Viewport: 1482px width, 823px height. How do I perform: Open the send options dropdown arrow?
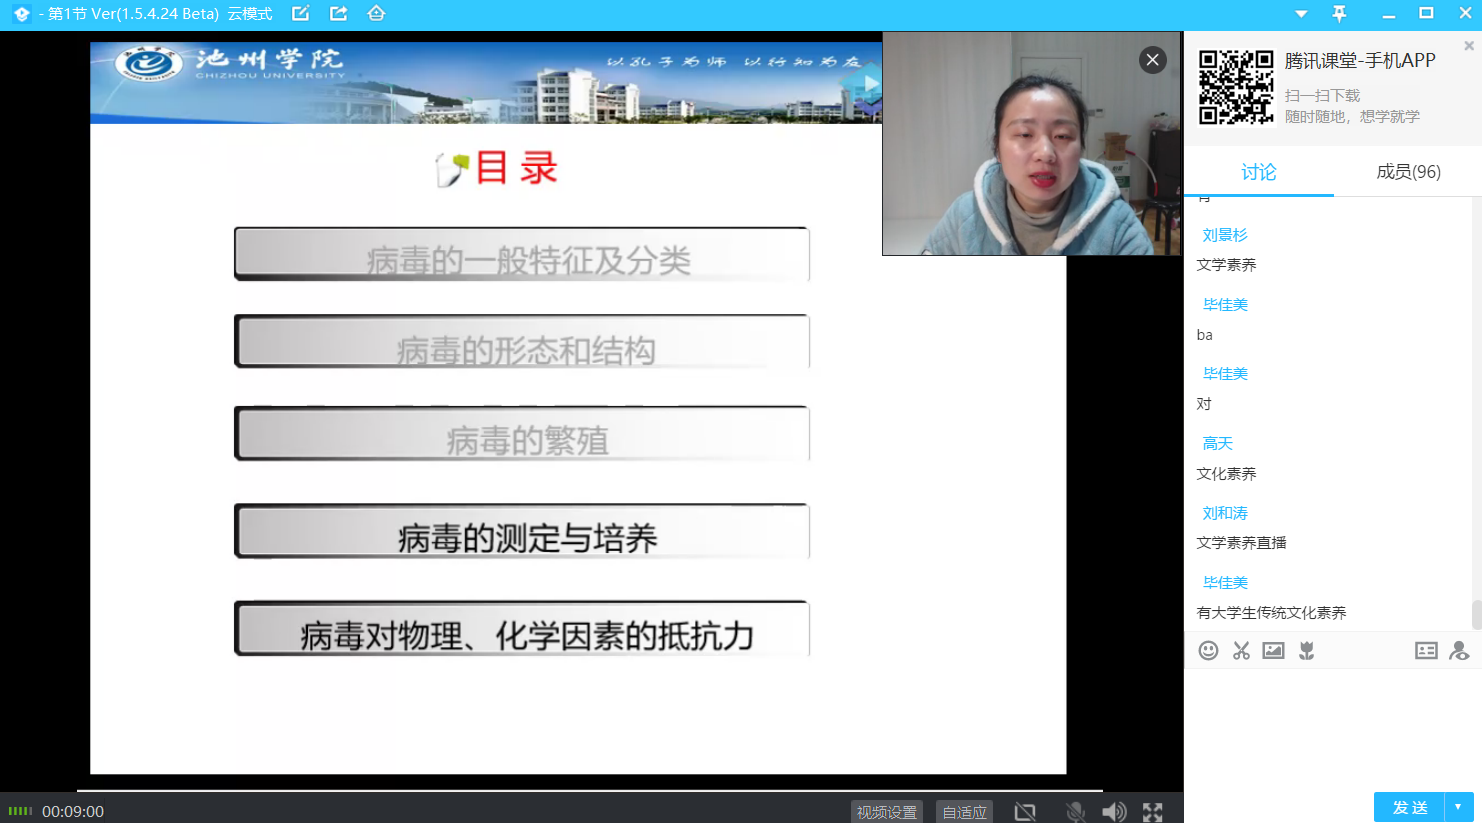point(1459,807)
